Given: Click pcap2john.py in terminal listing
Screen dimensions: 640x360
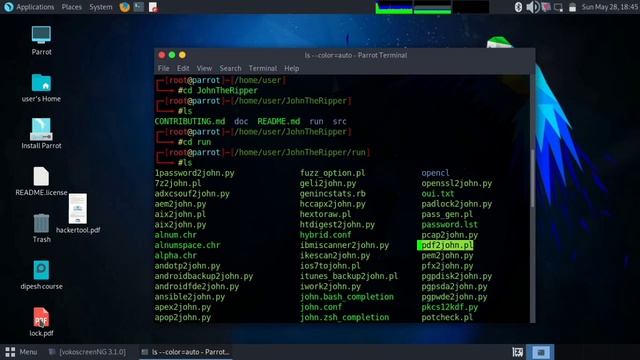Looking at the screenshot, I should 449,235.
